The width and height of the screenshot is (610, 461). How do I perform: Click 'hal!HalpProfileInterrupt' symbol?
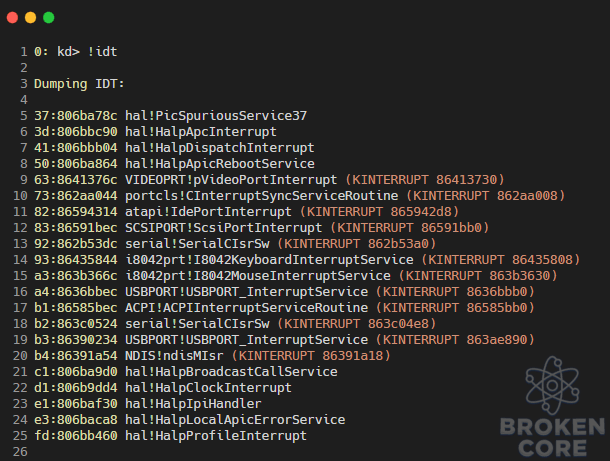216,436
